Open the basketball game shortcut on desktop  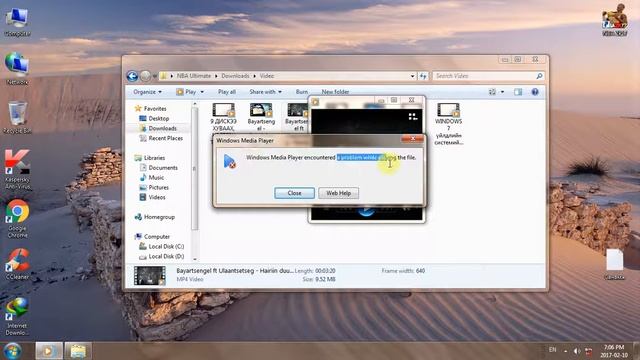point(615,20)
